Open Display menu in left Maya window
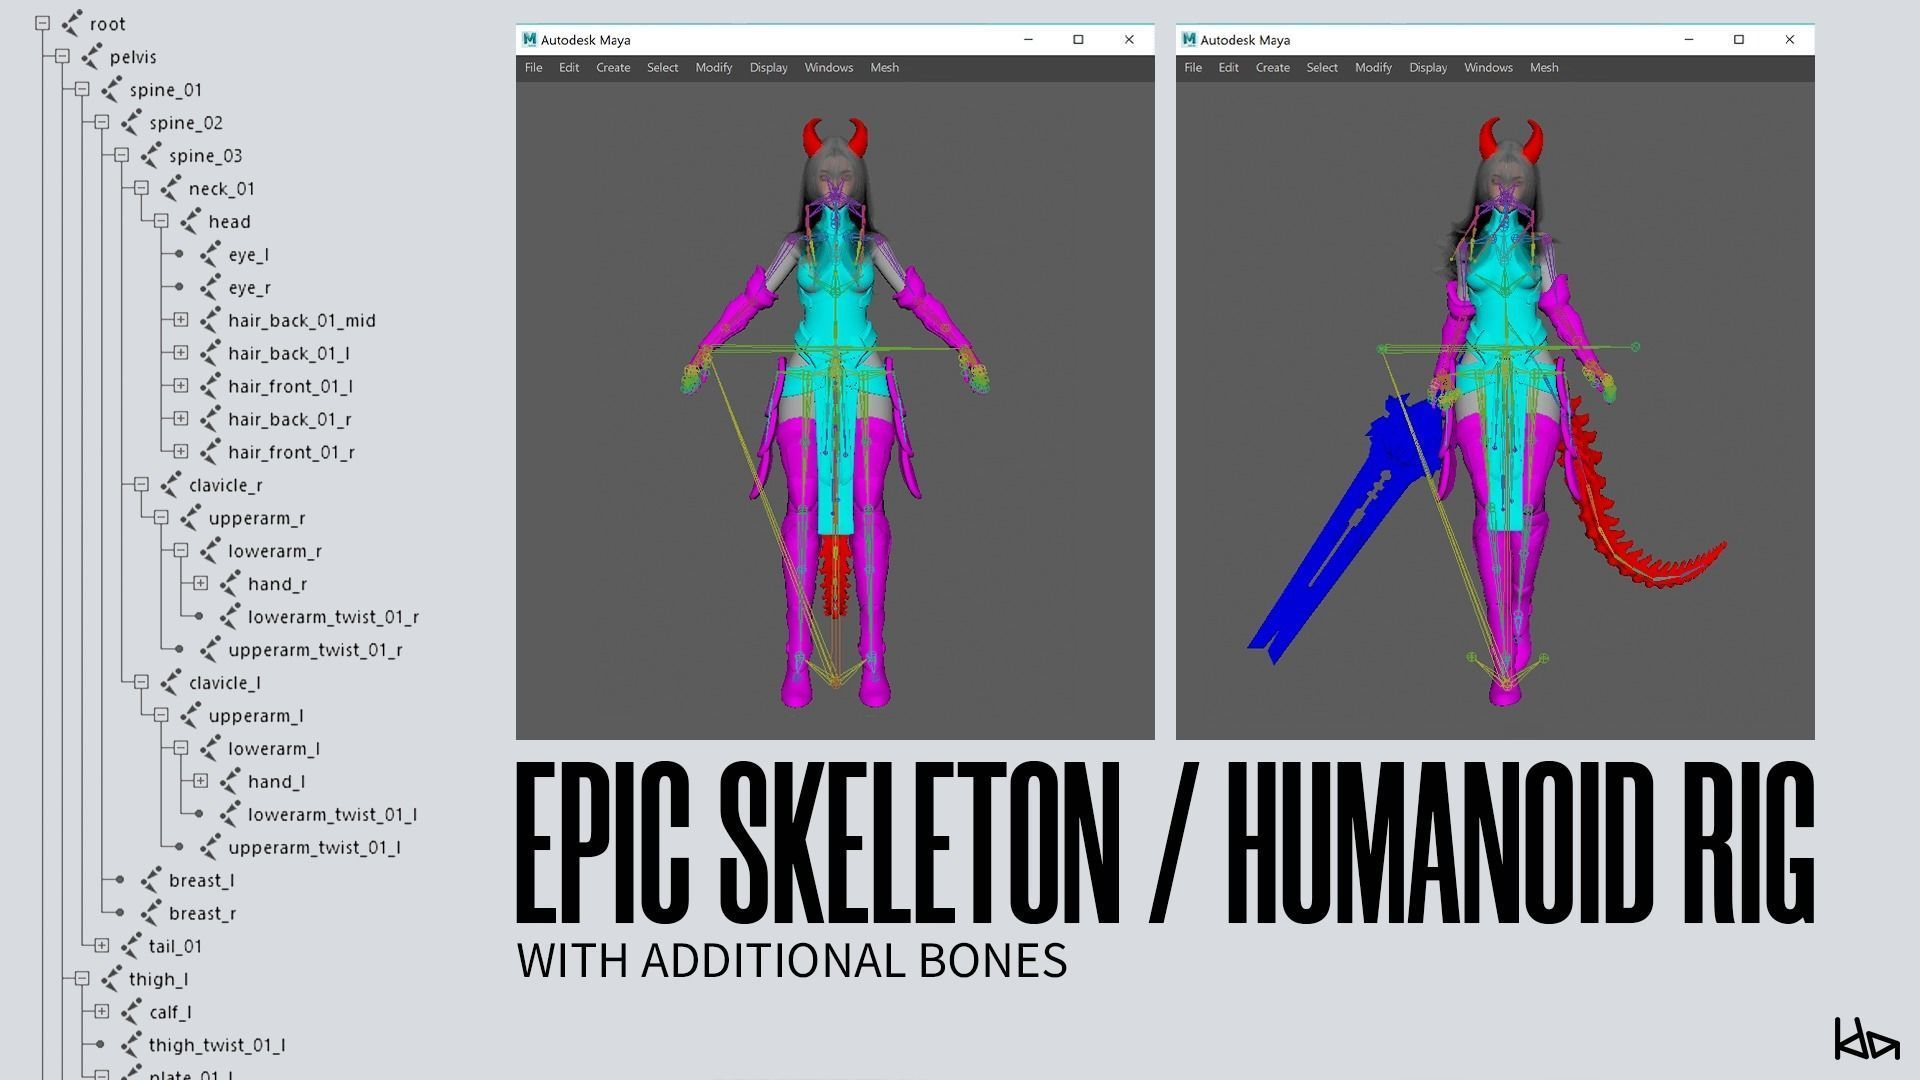This screenshot has width=1920, height=1080. pos(768,67)
